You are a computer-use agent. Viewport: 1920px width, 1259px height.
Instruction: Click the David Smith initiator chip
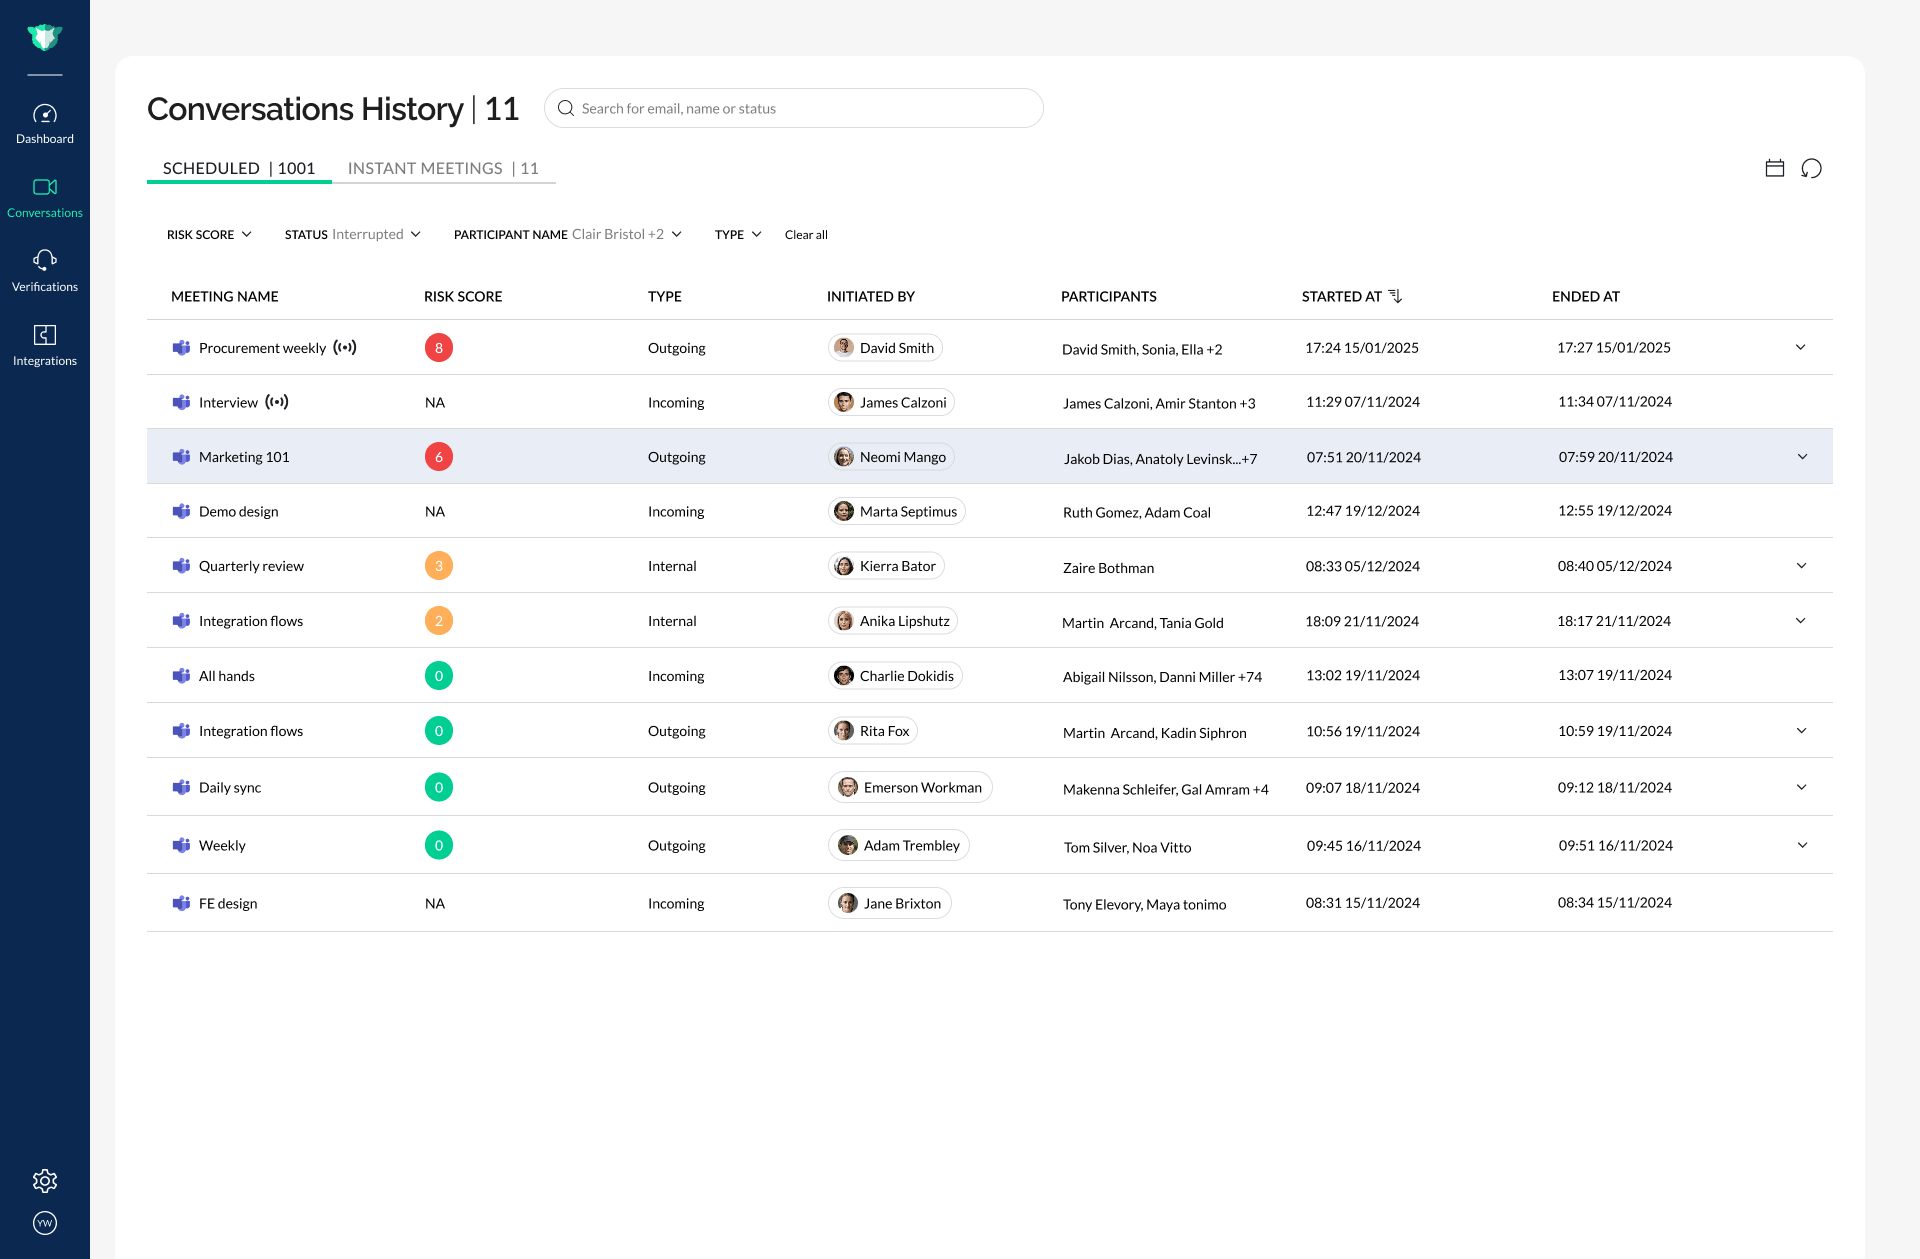click(x=885, y=348)
